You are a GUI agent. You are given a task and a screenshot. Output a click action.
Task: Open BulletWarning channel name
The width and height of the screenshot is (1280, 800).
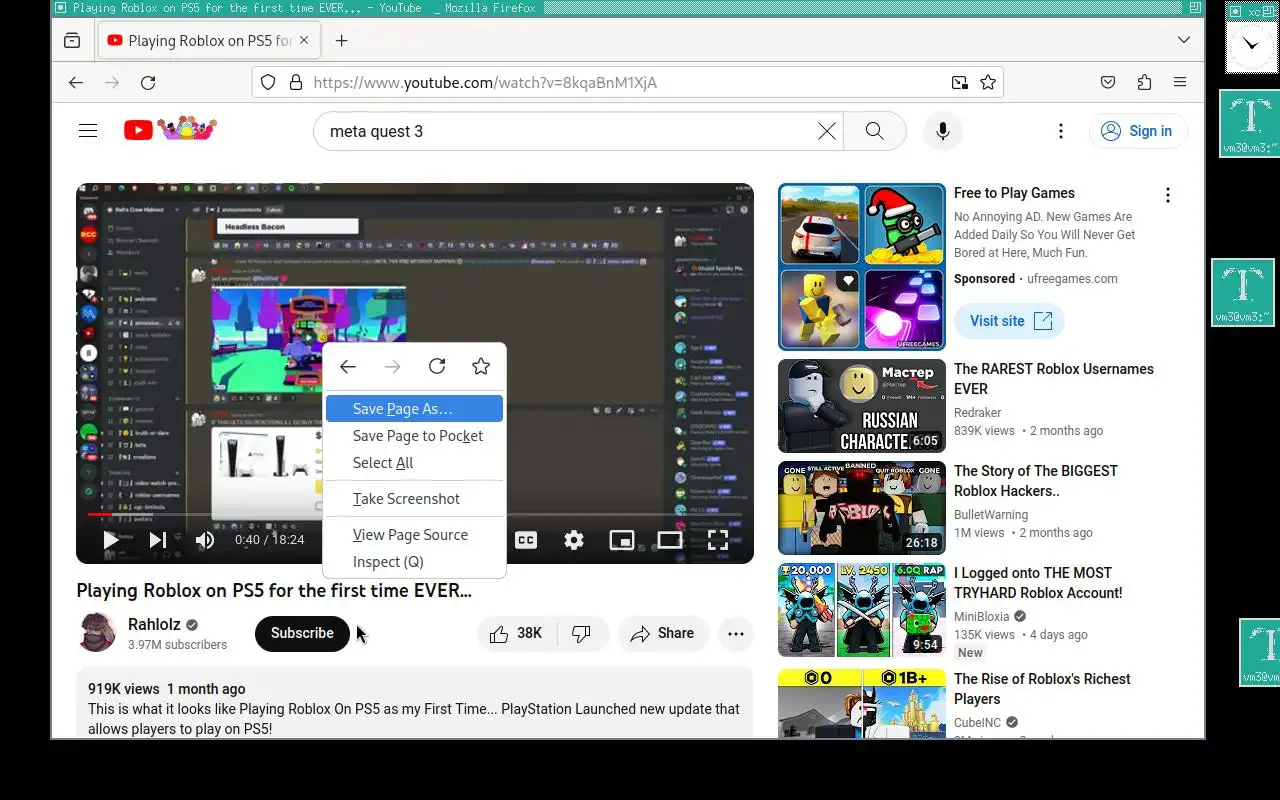990,515
